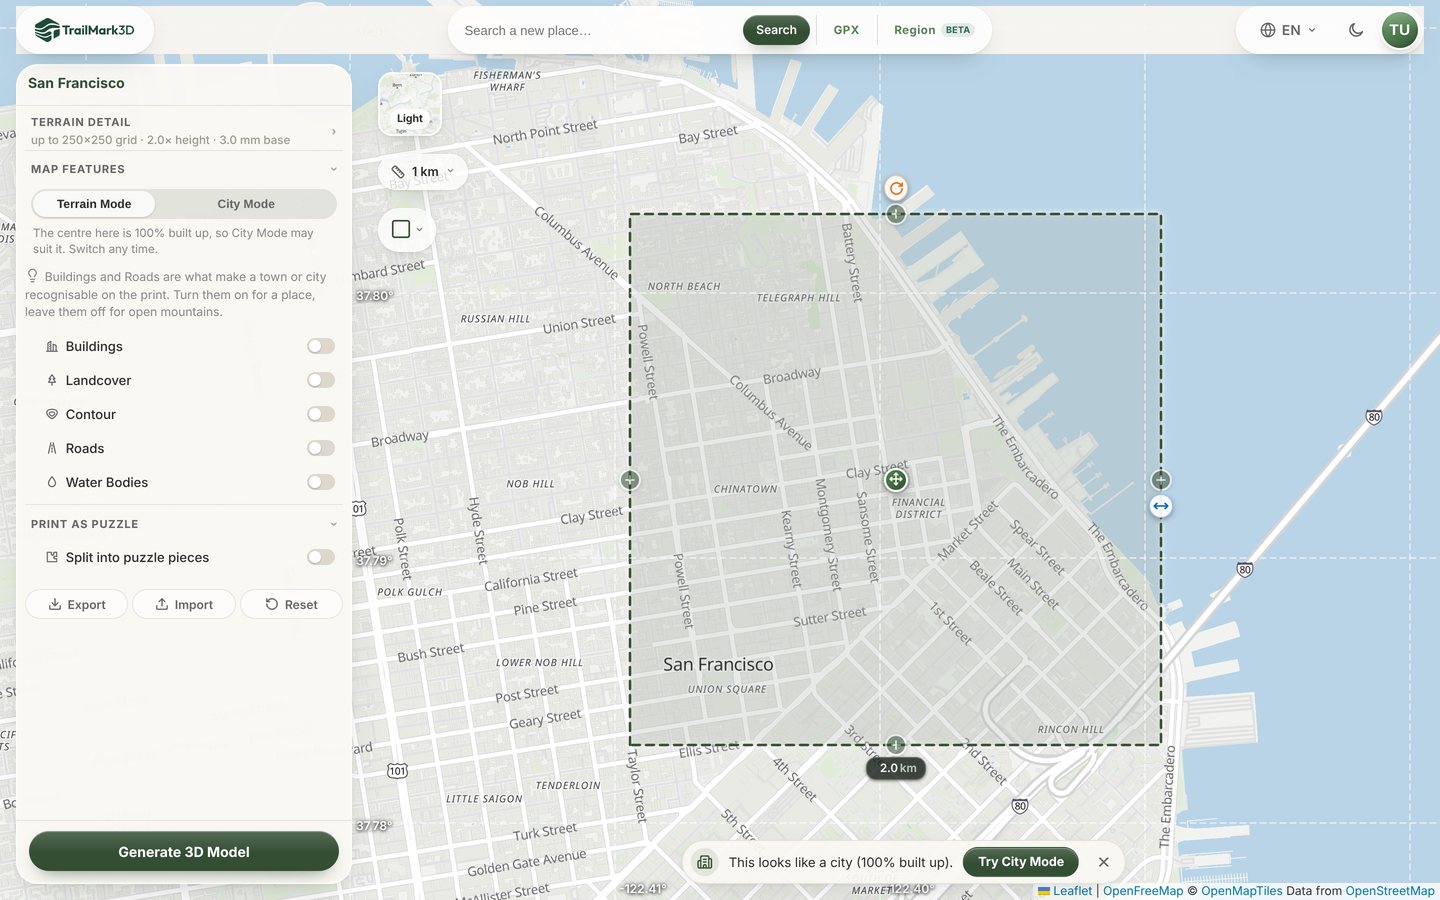Click the TrailMark3D logo
The width and height of the screenshot is (1440, 900).
click(85, 30)
